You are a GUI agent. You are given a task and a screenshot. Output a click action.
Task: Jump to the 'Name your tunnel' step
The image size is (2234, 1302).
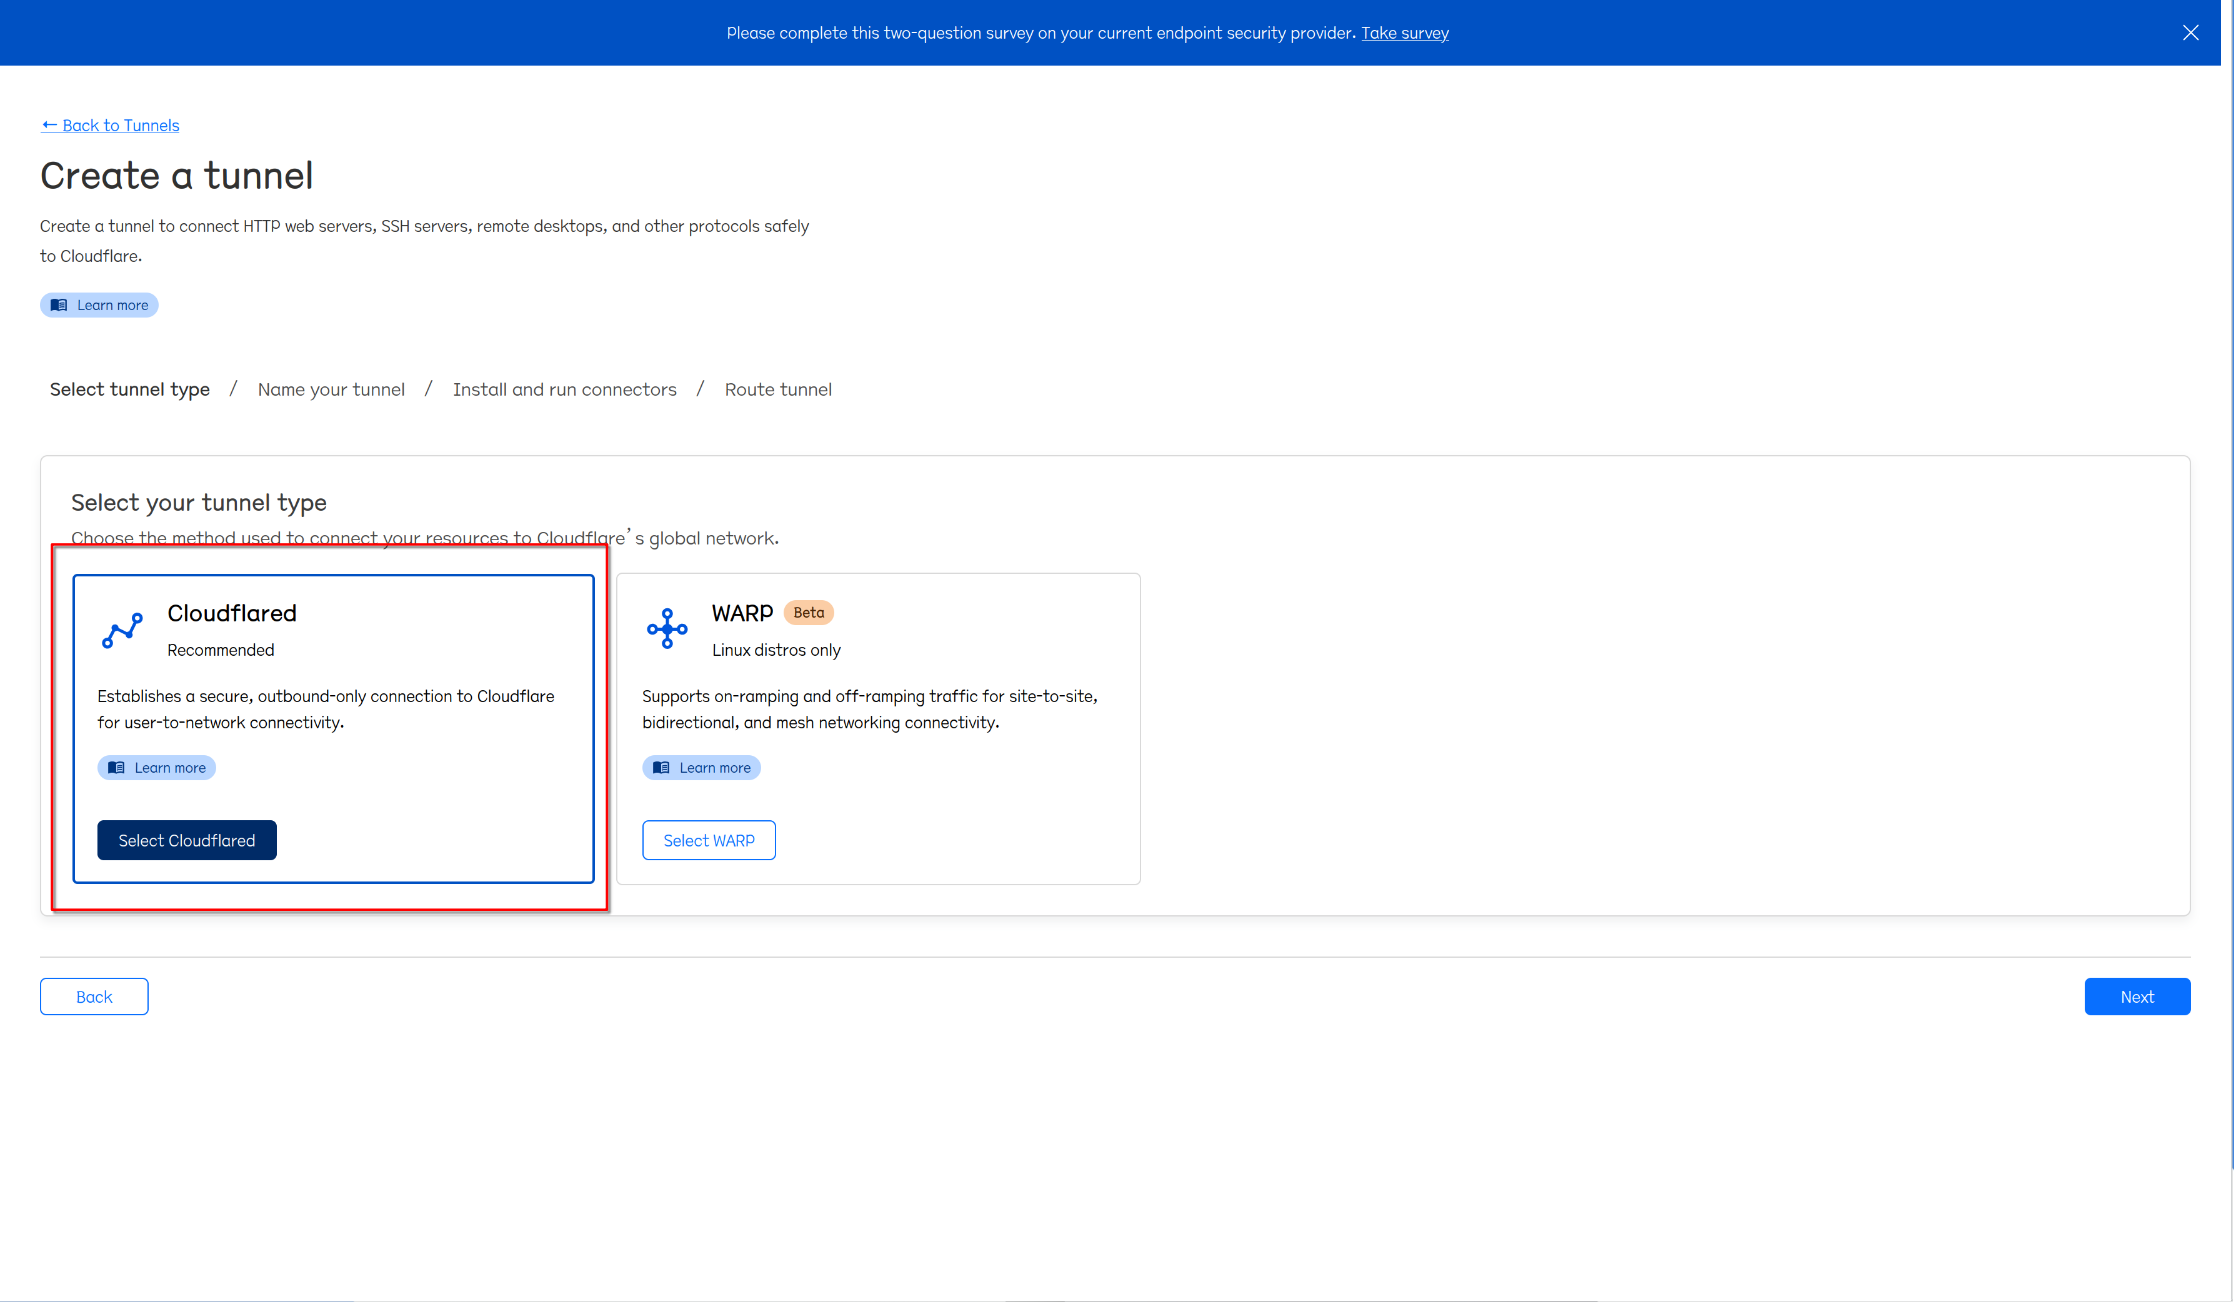pyautogui.click(x=331, y=389)
